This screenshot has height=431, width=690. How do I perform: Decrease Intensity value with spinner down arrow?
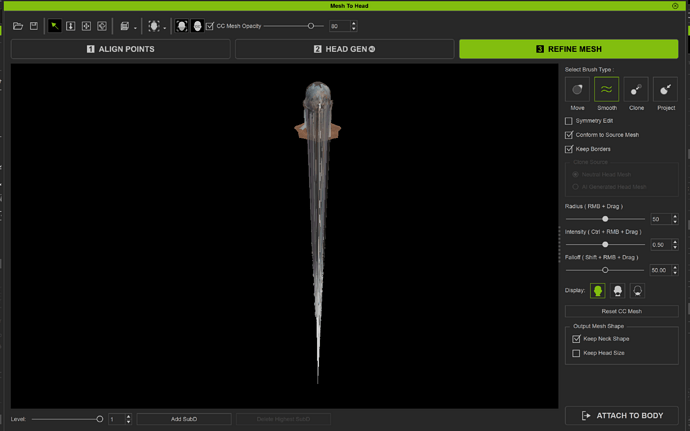tap(675, 247)
